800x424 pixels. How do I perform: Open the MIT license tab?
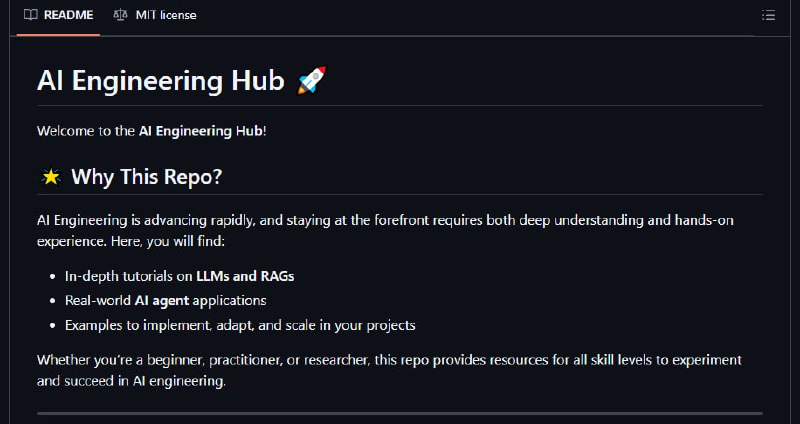coord(155,15)
